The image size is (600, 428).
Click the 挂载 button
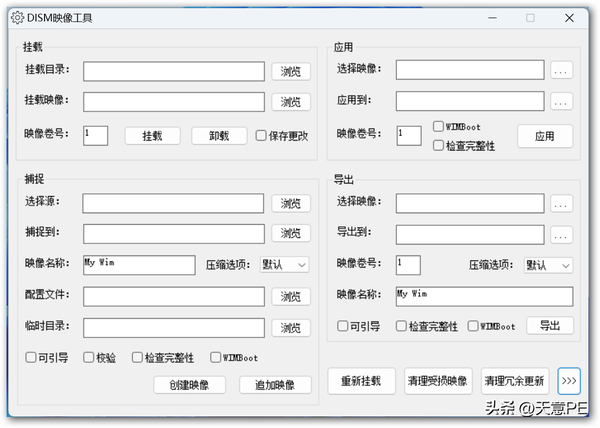(152, 136)
